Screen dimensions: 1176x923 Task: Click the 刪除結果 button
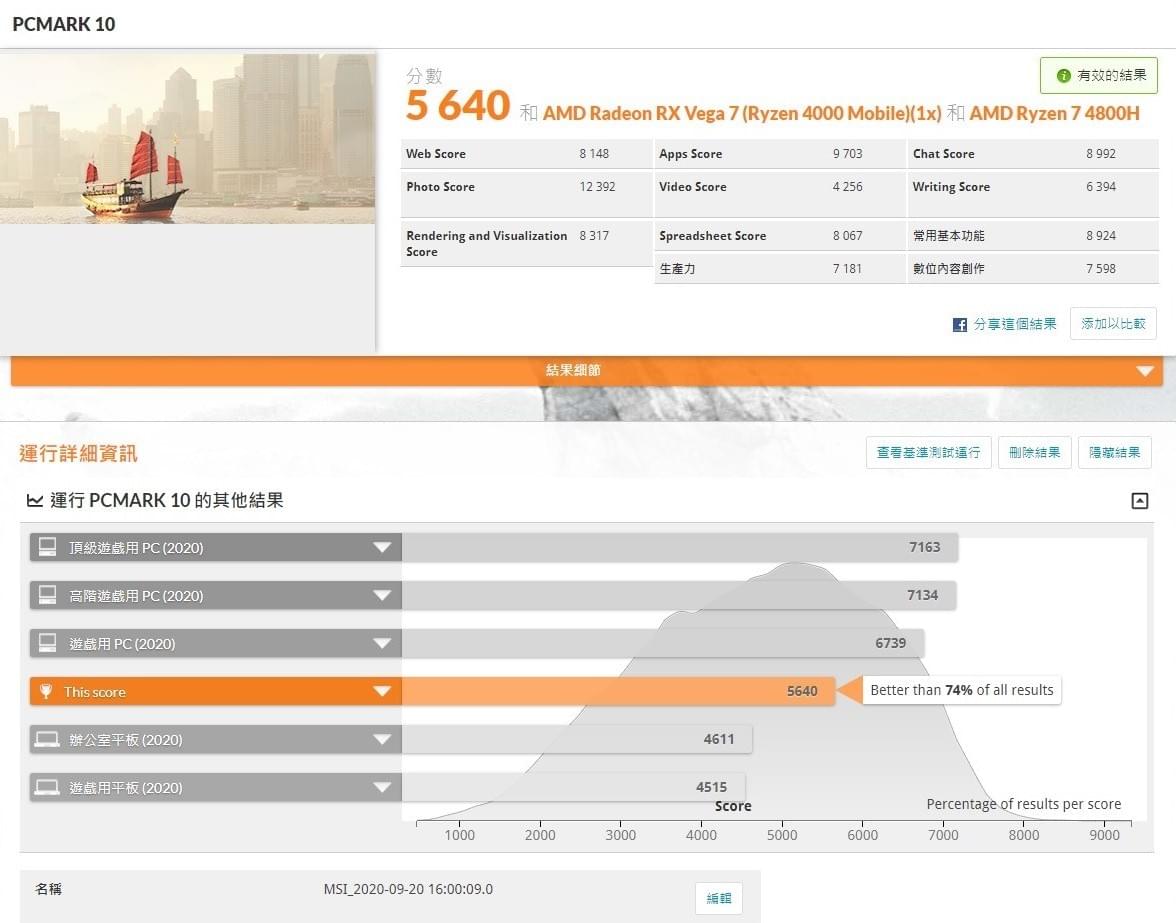tap(1034, 452)
